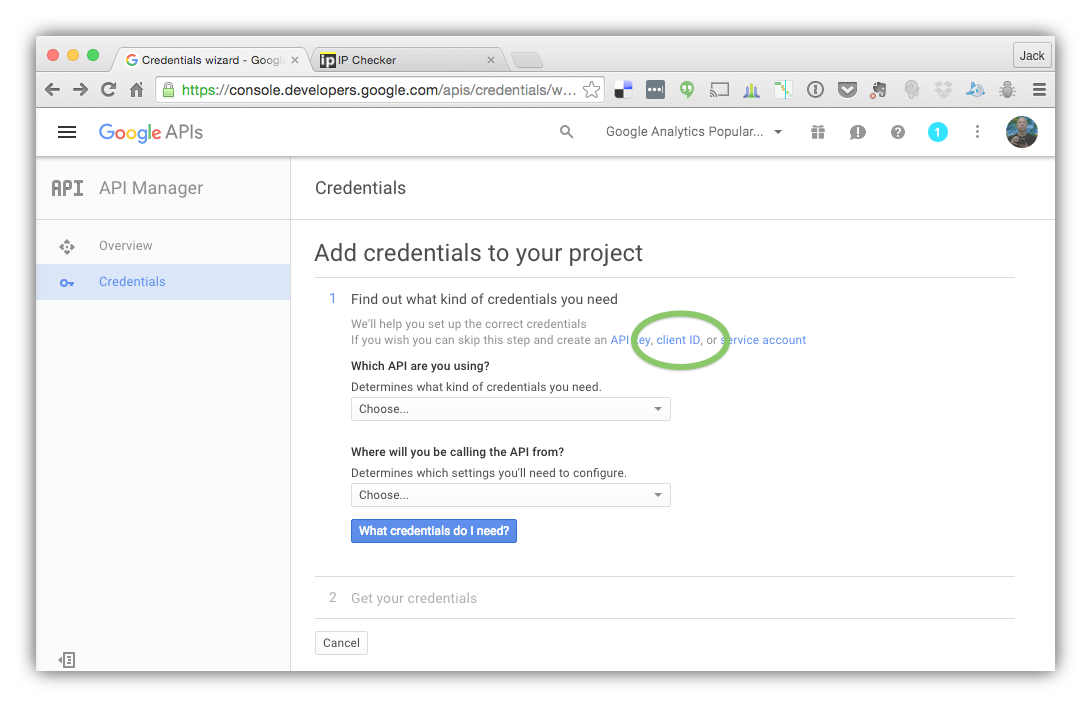Image resolution: width=1091 pixels, height=707 pixels.
Task: Open the help question mark icon
Action: 898,132
